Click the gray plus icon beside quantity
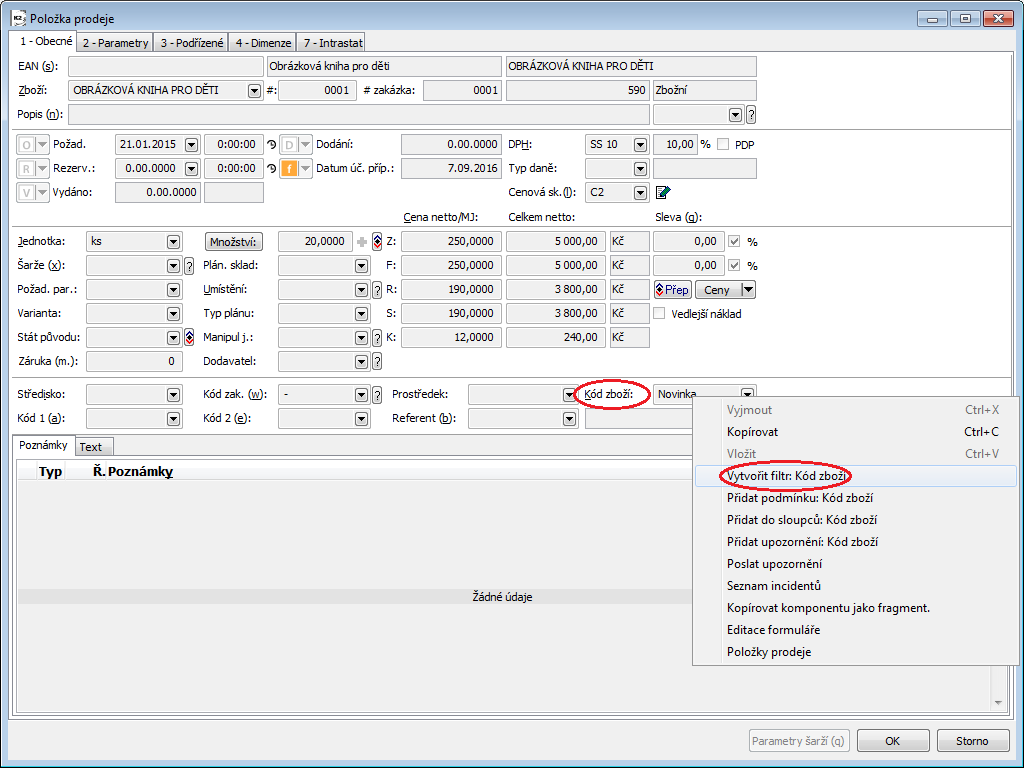This screenshot has width=1024, height=768. [x=362, y=242]
